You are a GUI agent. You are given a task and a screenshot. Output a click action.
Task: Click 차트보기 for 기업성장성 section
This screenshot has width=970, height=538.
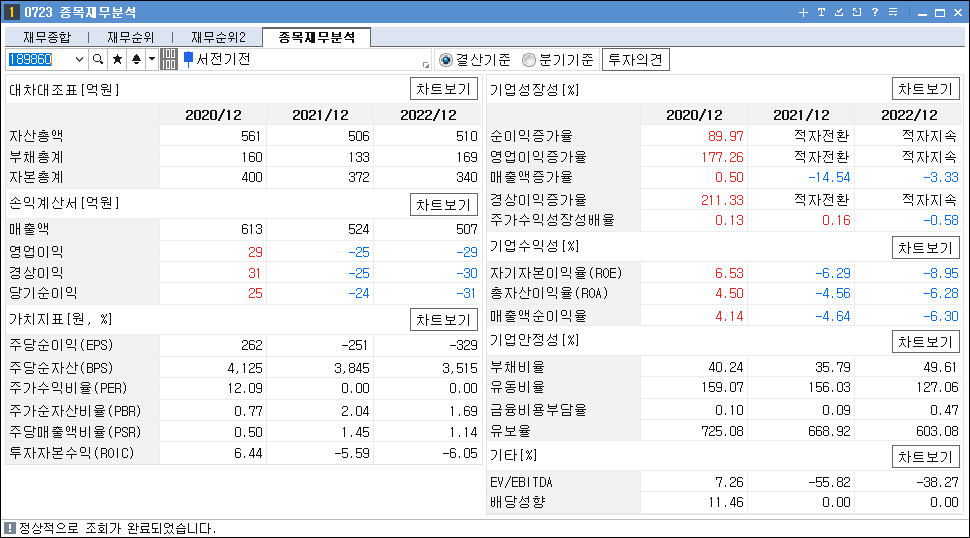[925, 89]
